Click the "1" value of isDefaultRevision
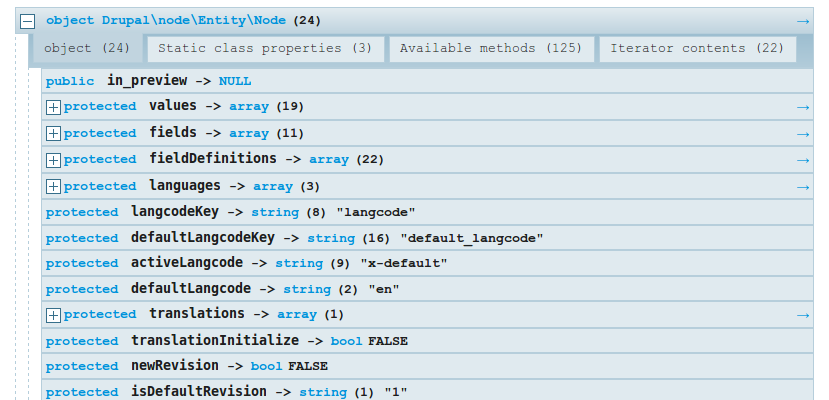The image size is (829, 400). point(395,392)
